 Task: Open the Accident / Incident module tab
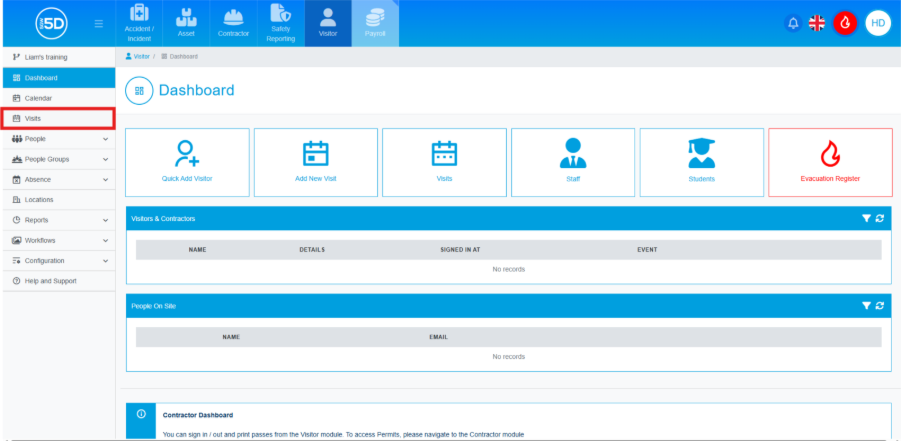point(139,24)
